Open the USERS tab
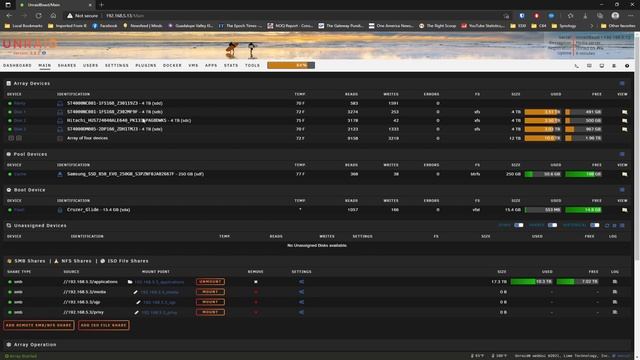The image size is (640, 360). [x=91, y=65]
